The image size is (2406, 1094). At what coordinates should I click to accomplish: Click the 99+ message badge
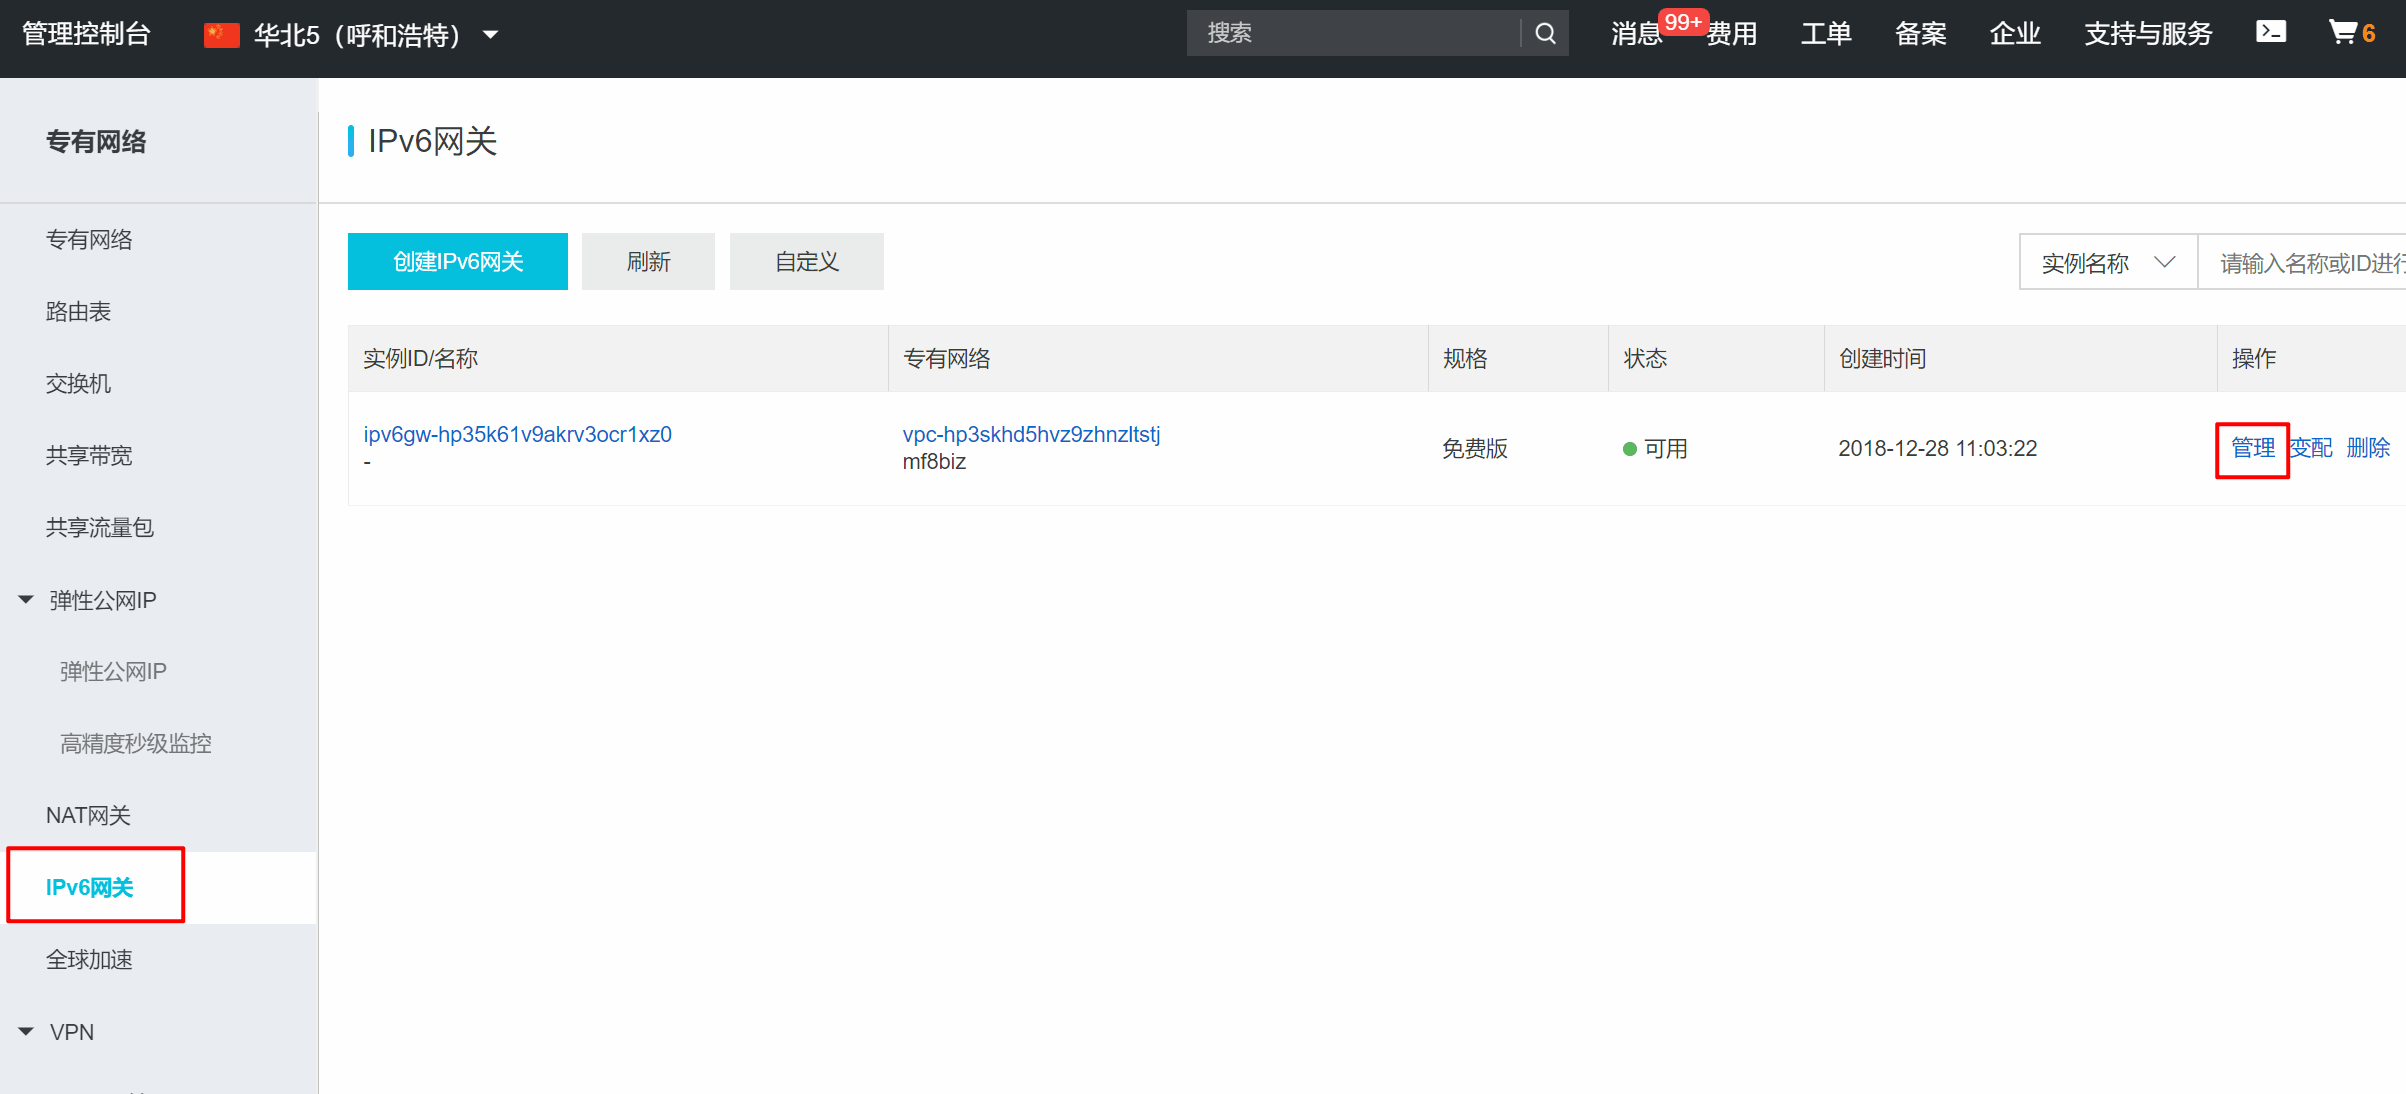(1683, 22)
